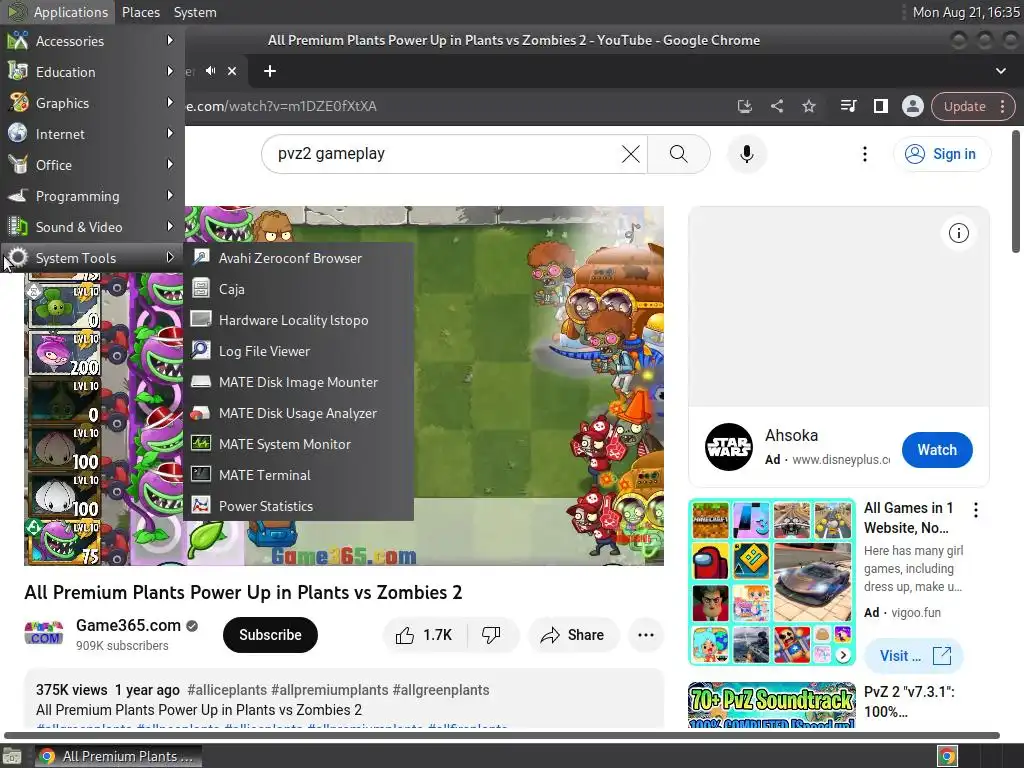Open YouTube settings three-dot menu
The width and height of the screenshot is (1024, 768).
tap(865, 154)
